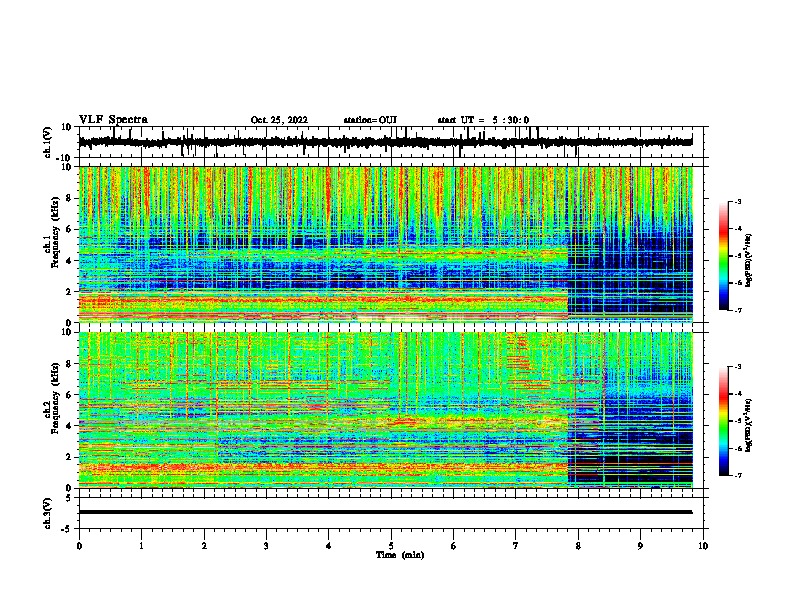This screenshot has width=792, height=612.
Task: Click the "-7" tick on ch.2 colorbar
Action: tap(737, 475)
